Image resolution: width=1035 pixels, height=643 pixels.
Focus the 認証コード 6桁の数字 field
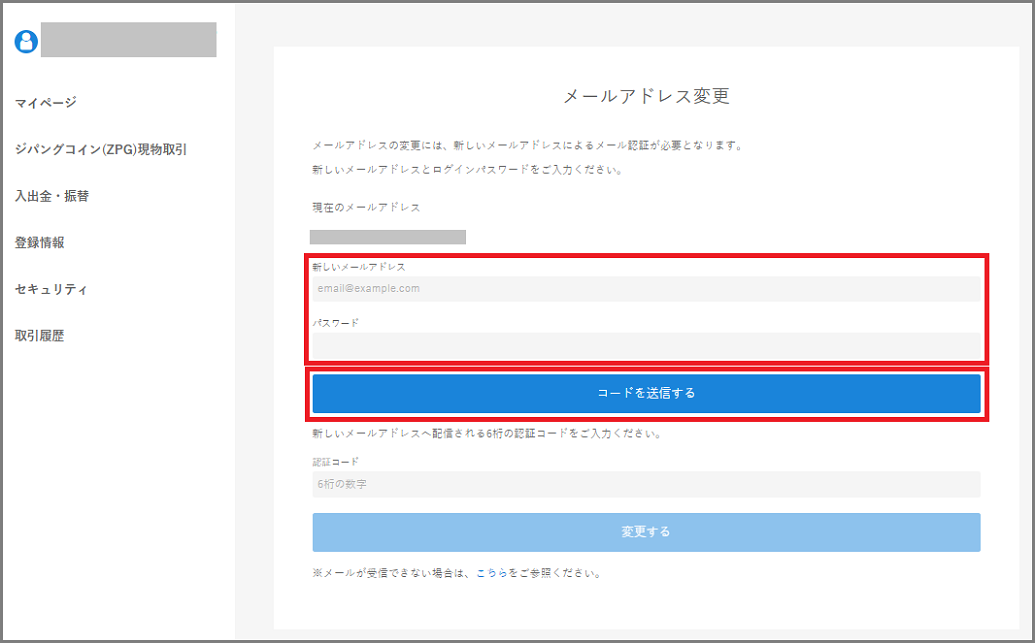point(646,484)
